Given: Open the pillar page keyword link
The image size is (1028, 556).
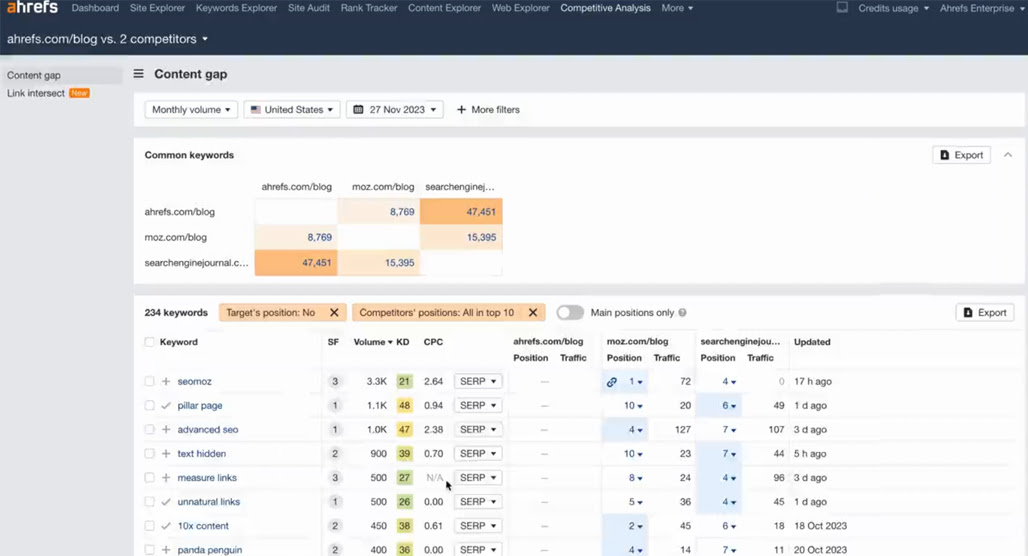Looking at the screenshot, I should click(200, 406).
